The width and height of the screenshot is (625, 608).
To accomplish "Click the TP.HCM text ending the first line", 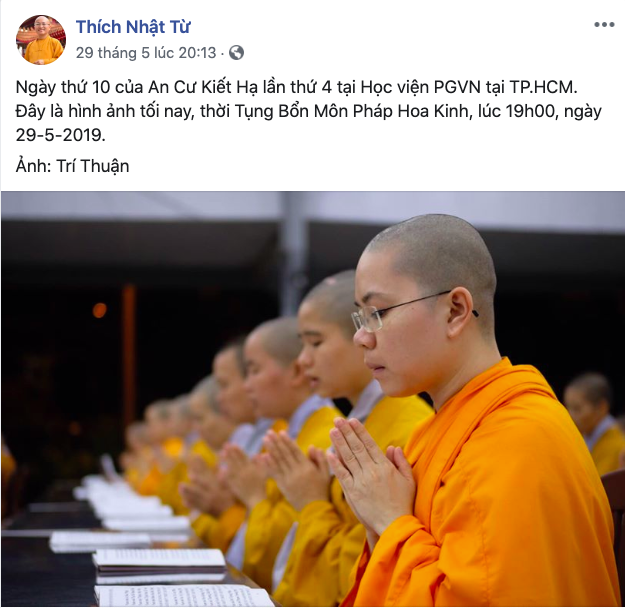I will [543, 87].
